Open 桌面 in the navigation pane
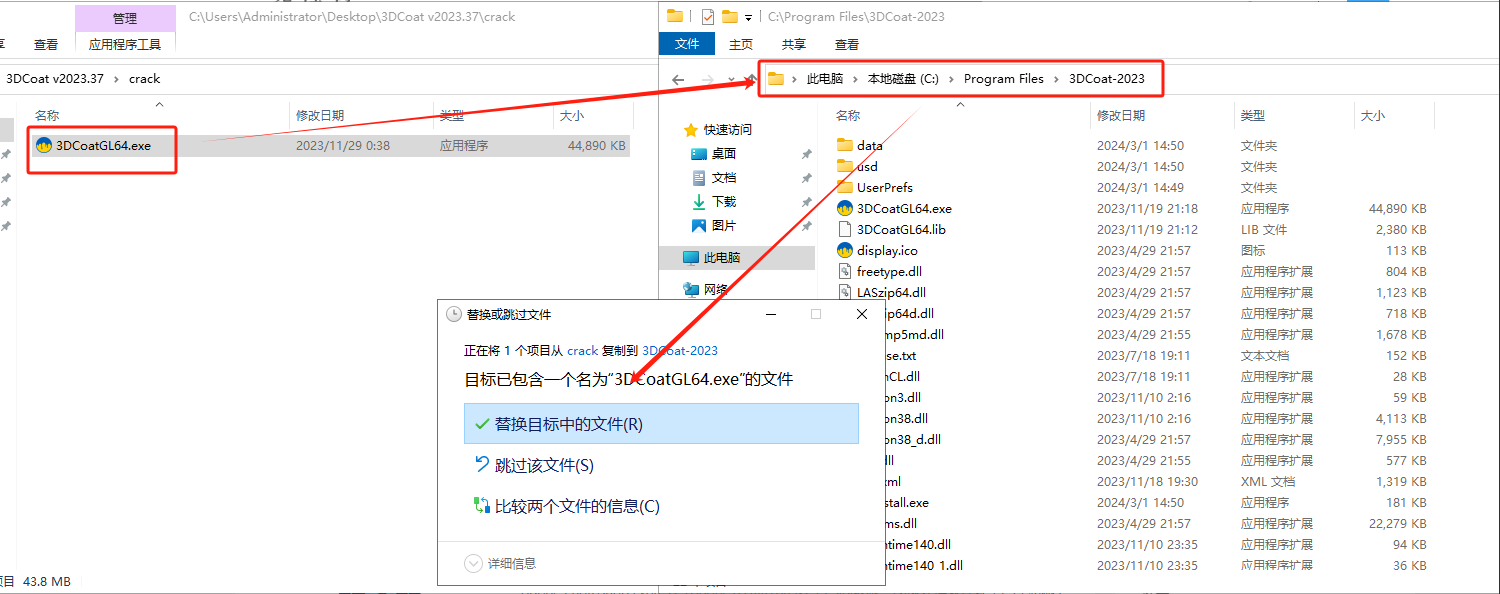This screenshot has width=1500, height=594. (723, 153)
